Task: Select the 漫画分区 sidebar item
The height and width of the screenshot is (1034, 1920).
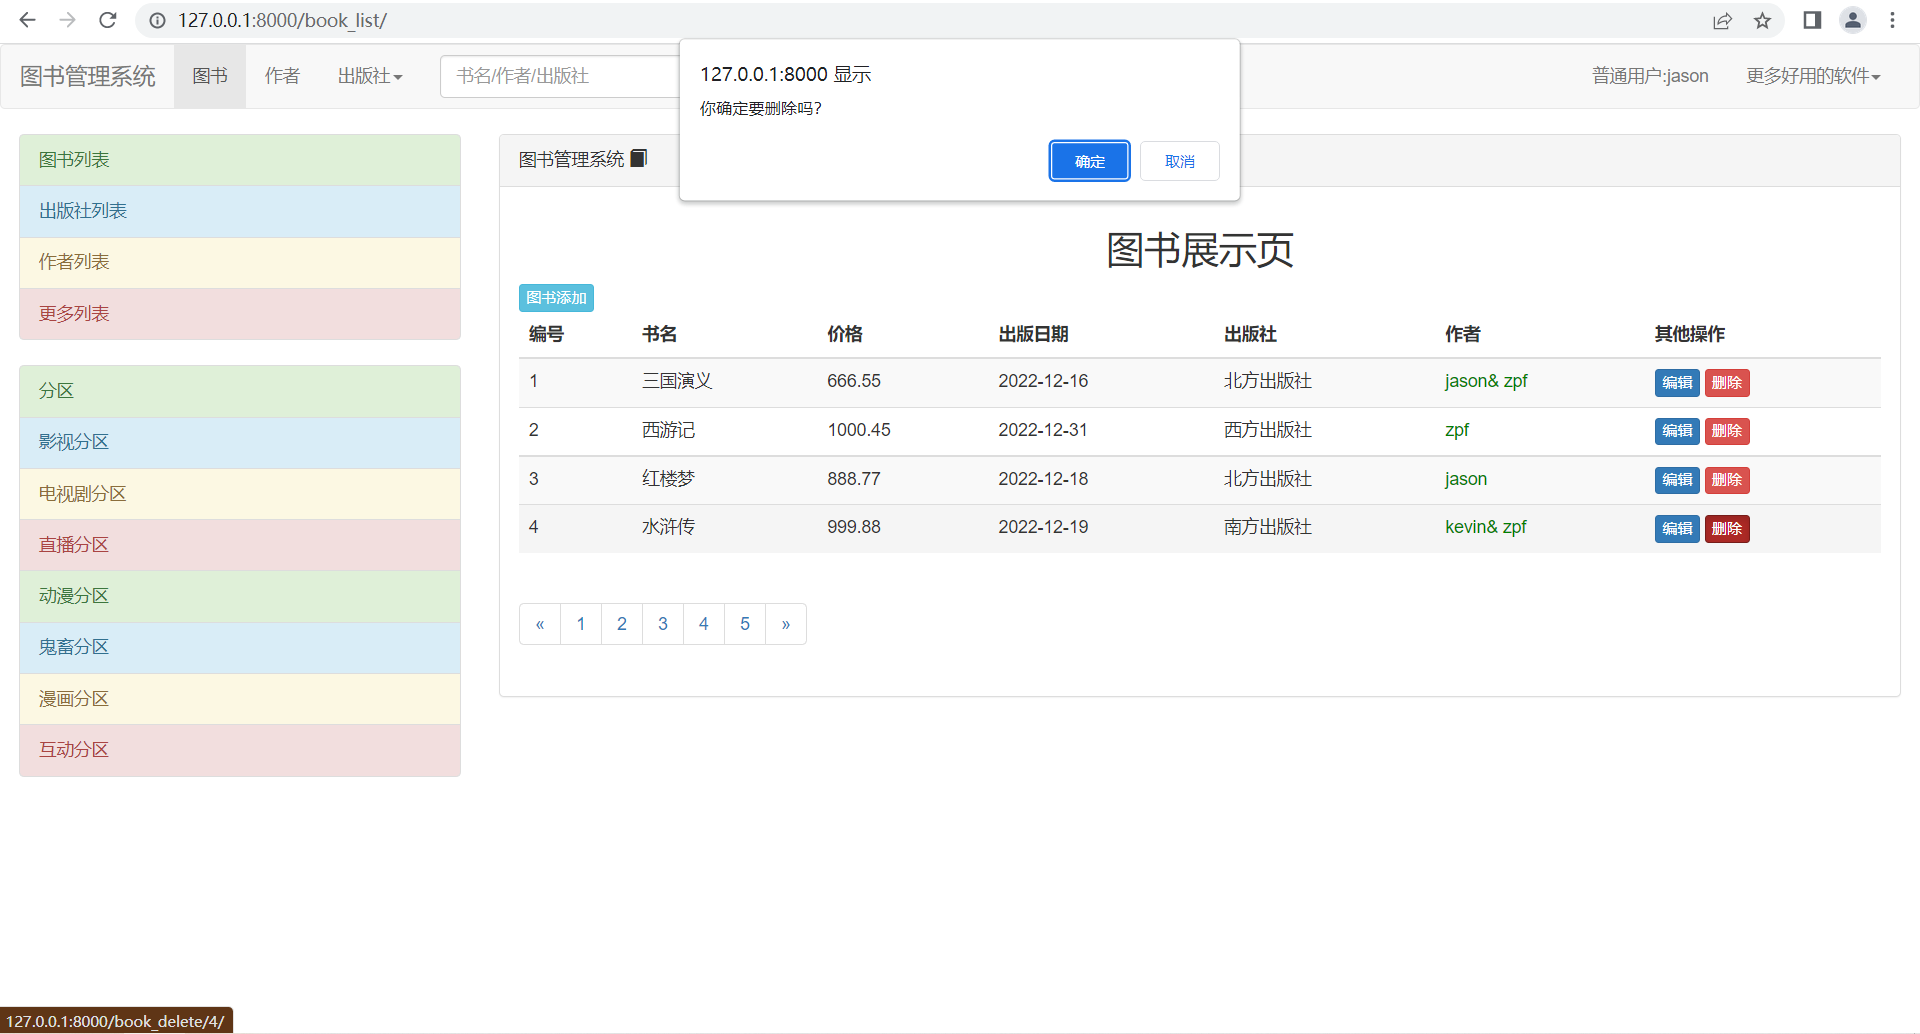Action: tap(240, 699)
